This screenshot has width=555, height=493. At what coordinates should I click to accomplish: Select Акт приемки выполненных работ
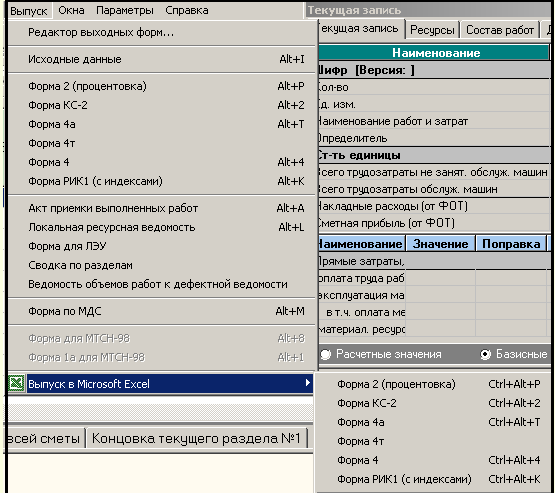(162, 208)
